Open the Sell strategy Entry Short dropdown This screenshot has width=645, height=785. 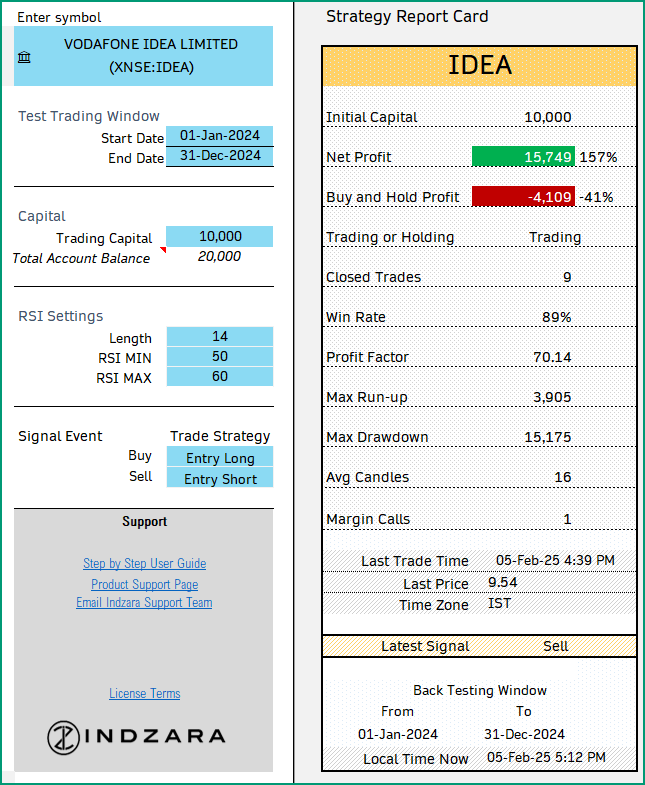pos(219,478)
